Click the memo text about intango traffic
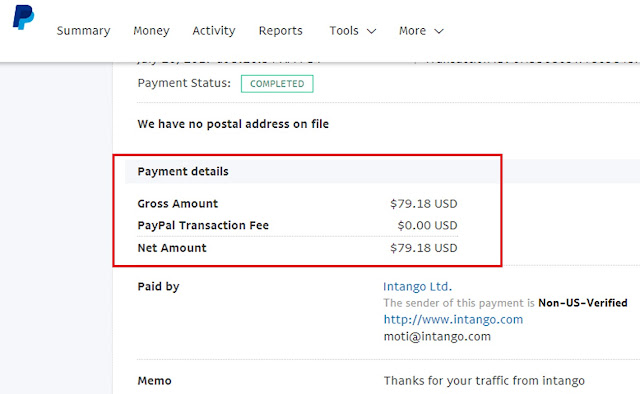The width and height of the screenshot is (640, 394). (484, 381)
